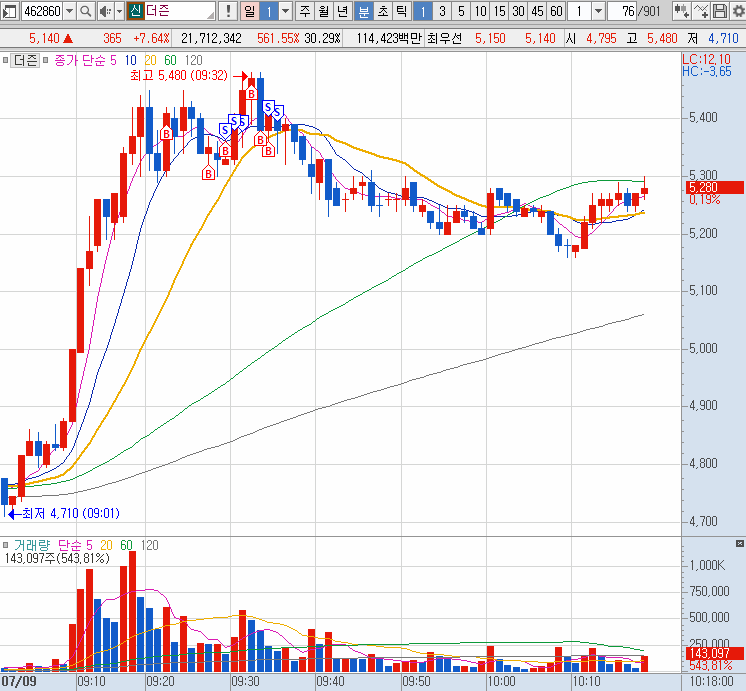Open the interval value dropdown after 60
The width and height of the screenshot is (746, 691).
pos(598,12)
